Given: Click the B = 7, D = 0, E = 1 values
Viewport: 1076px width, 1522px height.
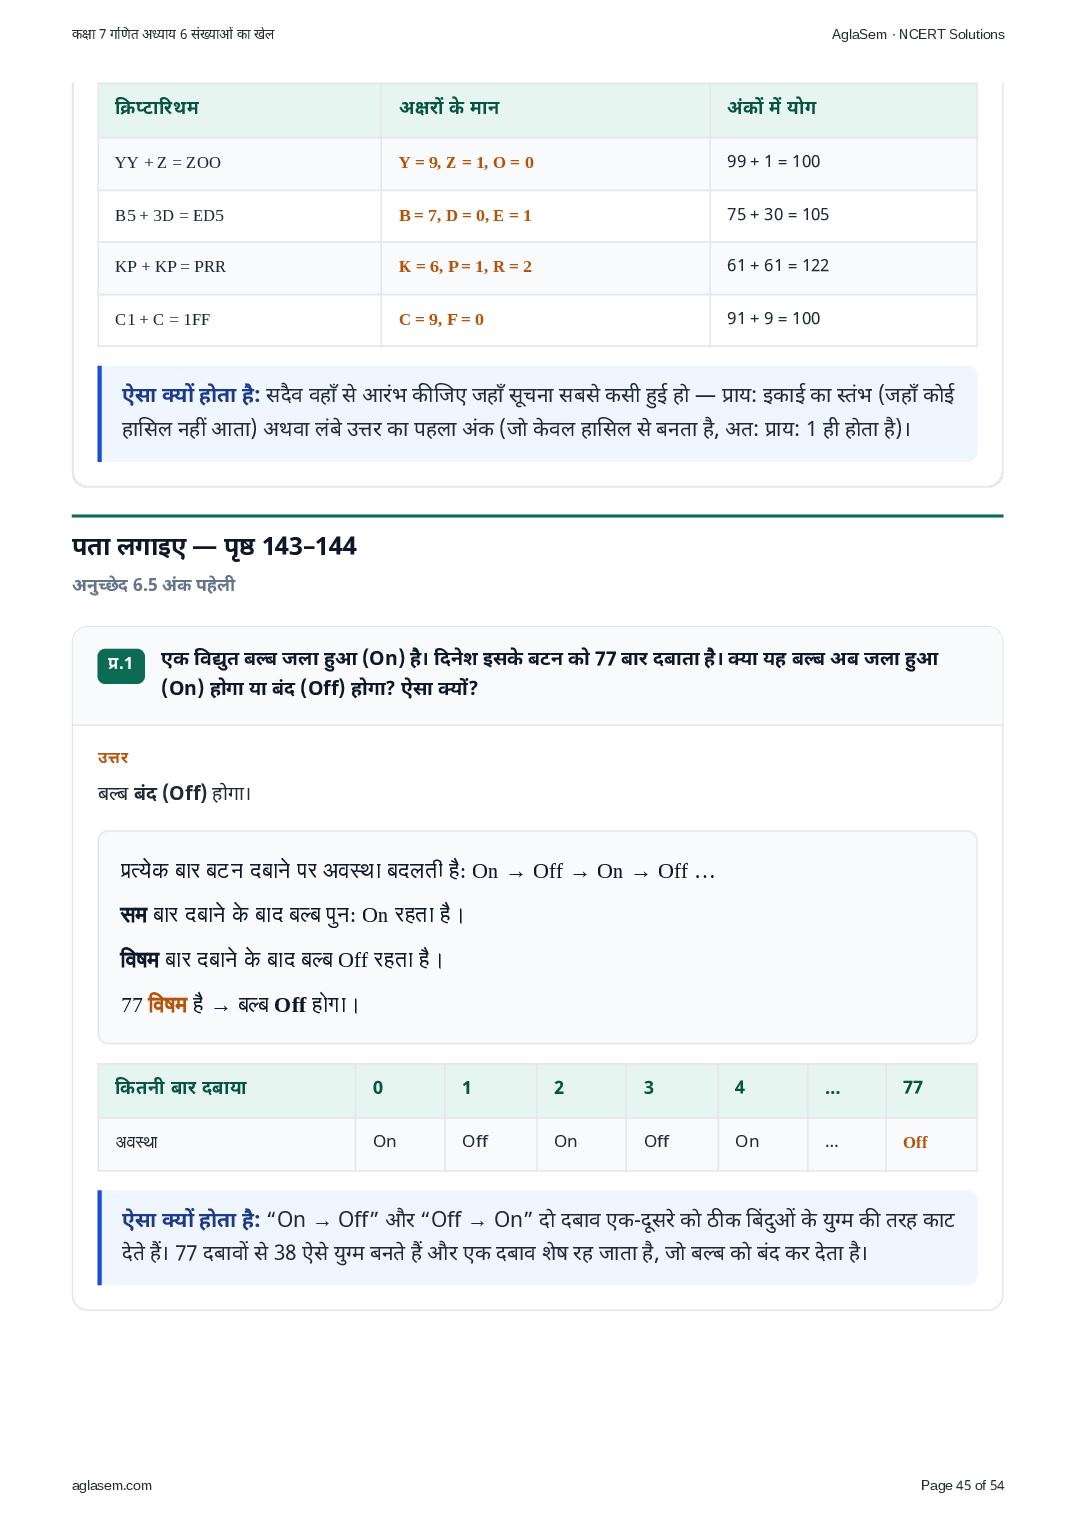Looking at the screenshot, I should click(x=465, y=215).
